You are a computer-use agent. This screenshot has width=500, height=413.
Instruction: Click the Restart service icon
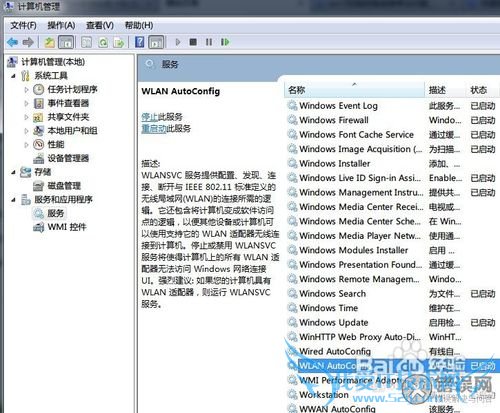[225, 42]
